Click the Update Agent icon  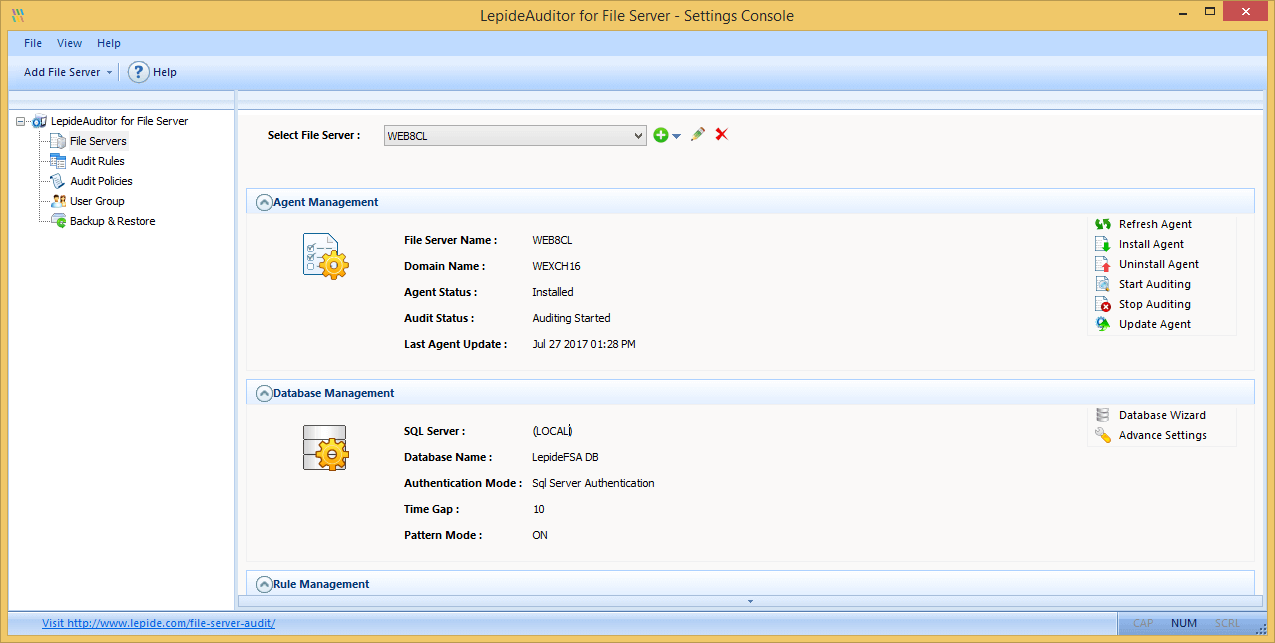[1103, 324]
